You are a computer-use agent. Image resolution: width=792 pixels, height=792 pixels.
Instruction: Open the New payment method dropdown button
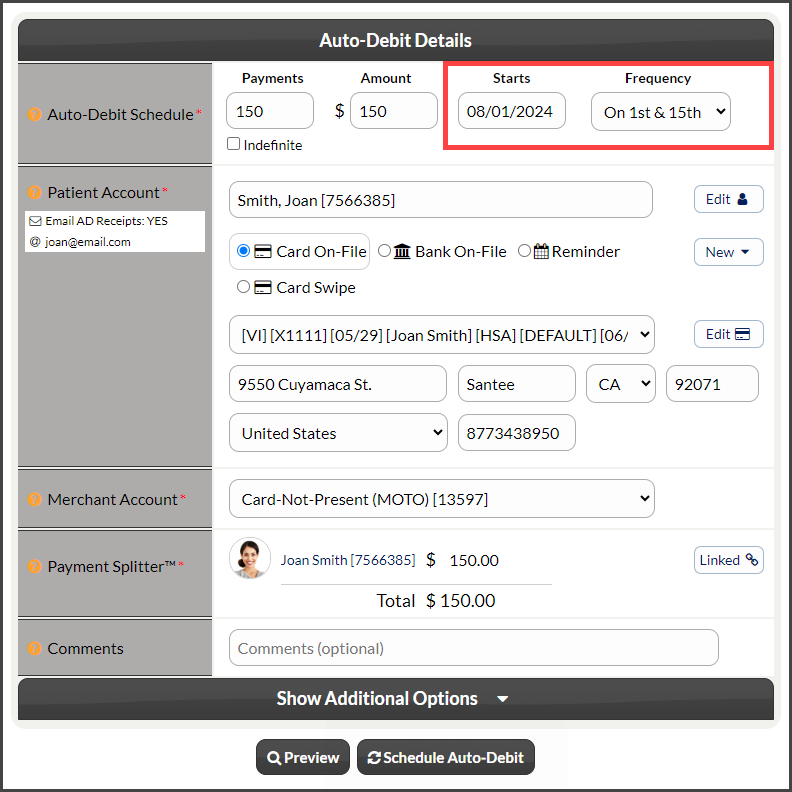pyautogui.click(x=728, y=252)
